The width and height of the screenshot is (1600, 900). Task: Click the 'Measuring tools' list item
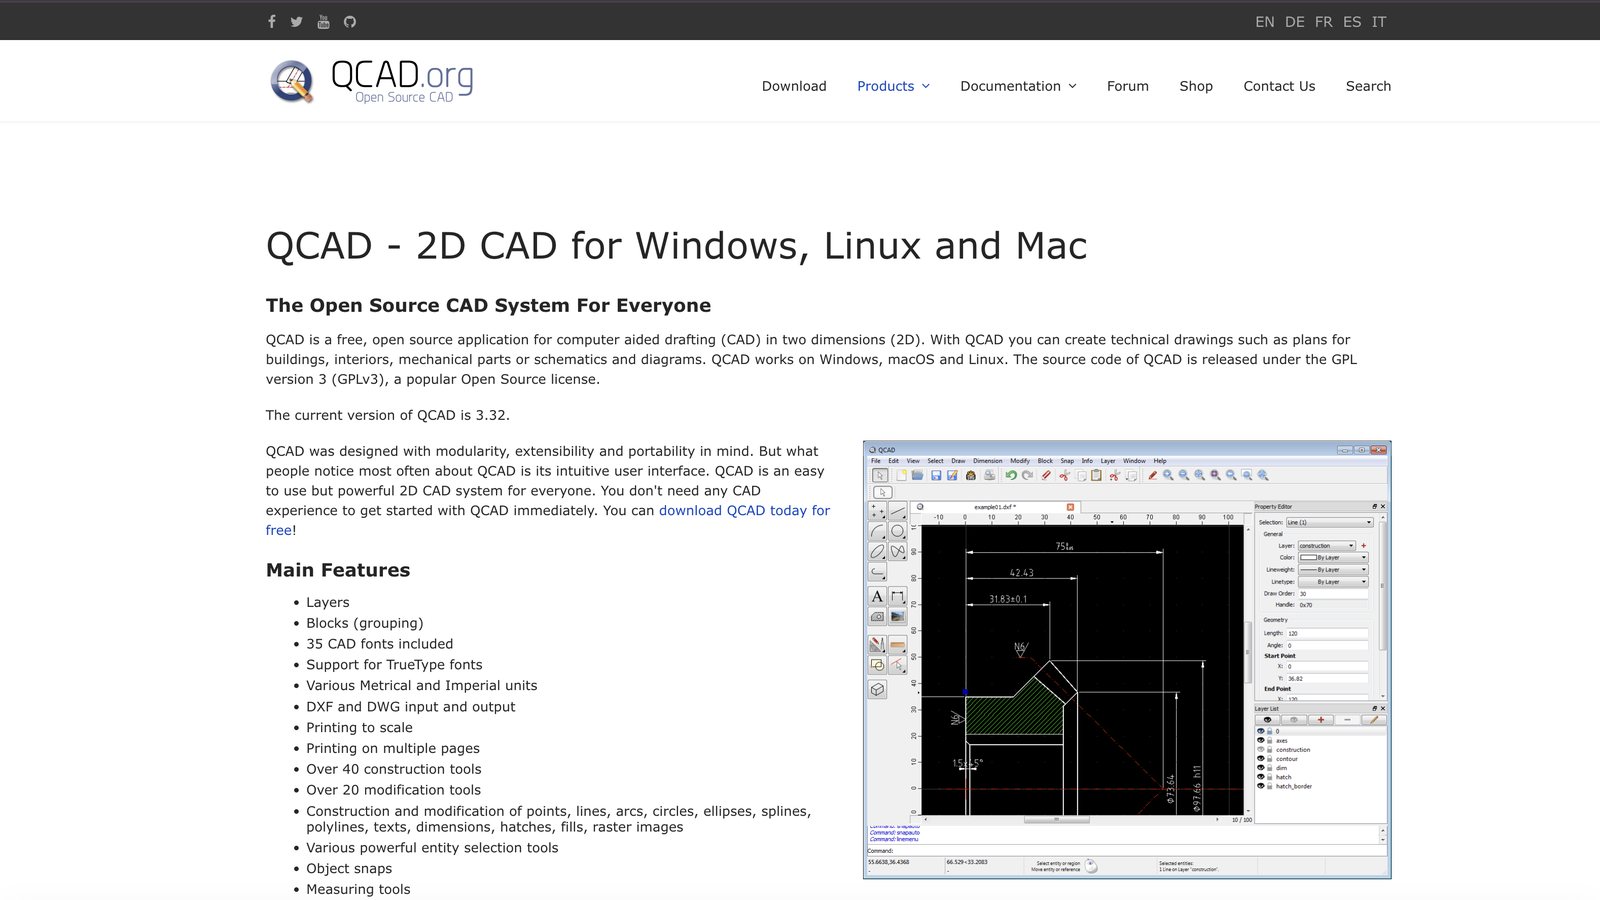coord(358,889)
